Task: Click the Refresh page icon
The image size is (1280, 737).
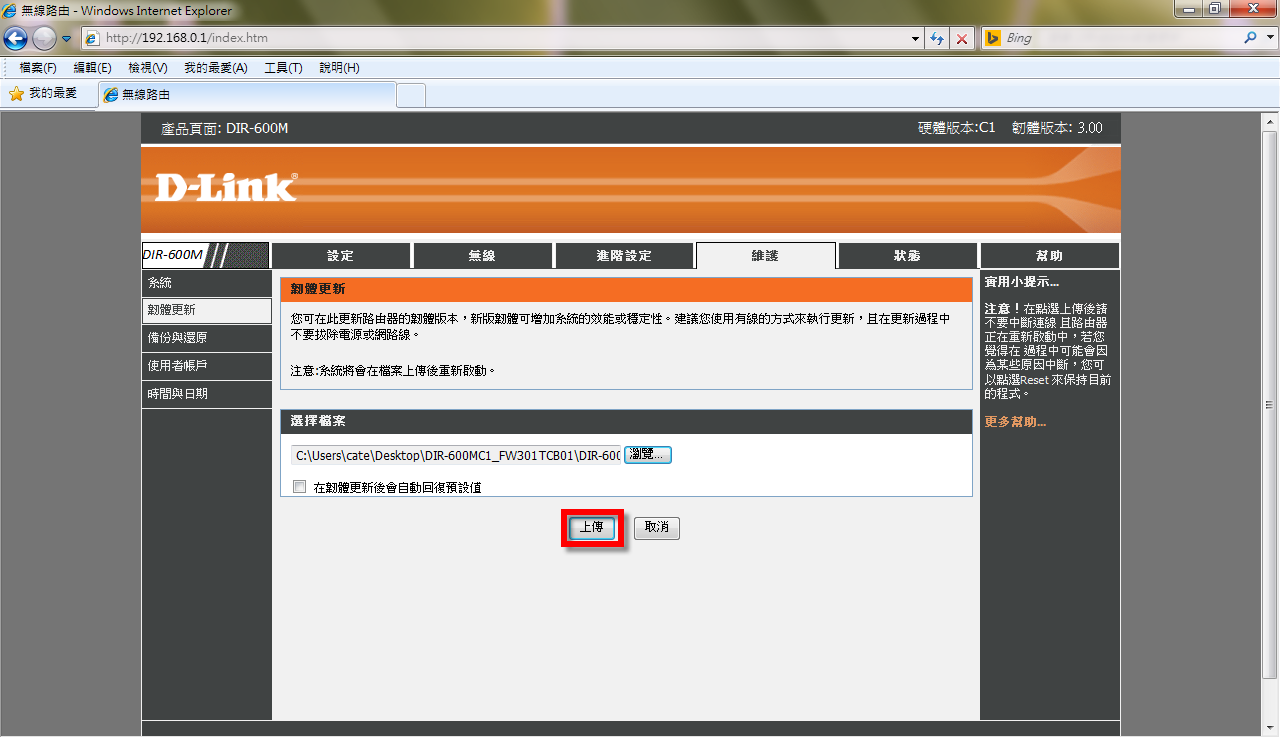Action: point(937,38)
